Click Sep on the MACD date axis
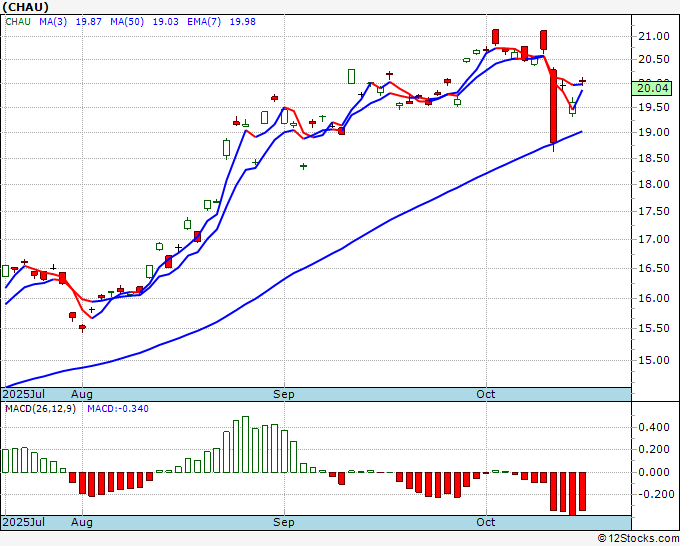Image resolution: width=680 pixels, height=546 pixels. (x=284, y=522)
